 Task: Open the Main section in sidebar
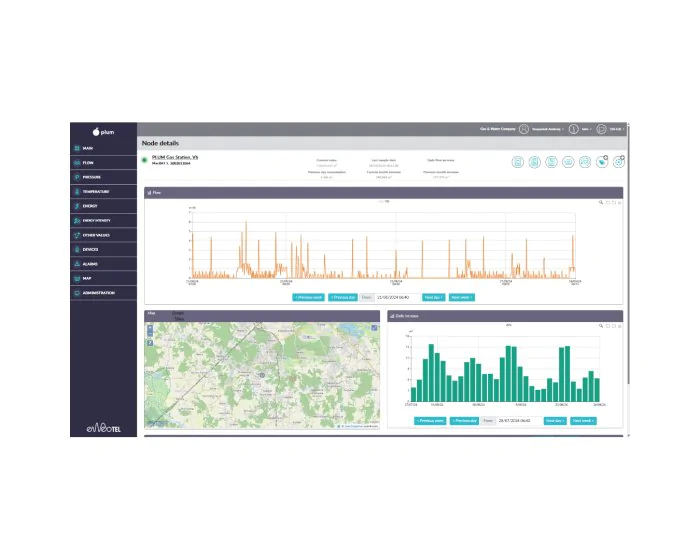coord(103,148)
